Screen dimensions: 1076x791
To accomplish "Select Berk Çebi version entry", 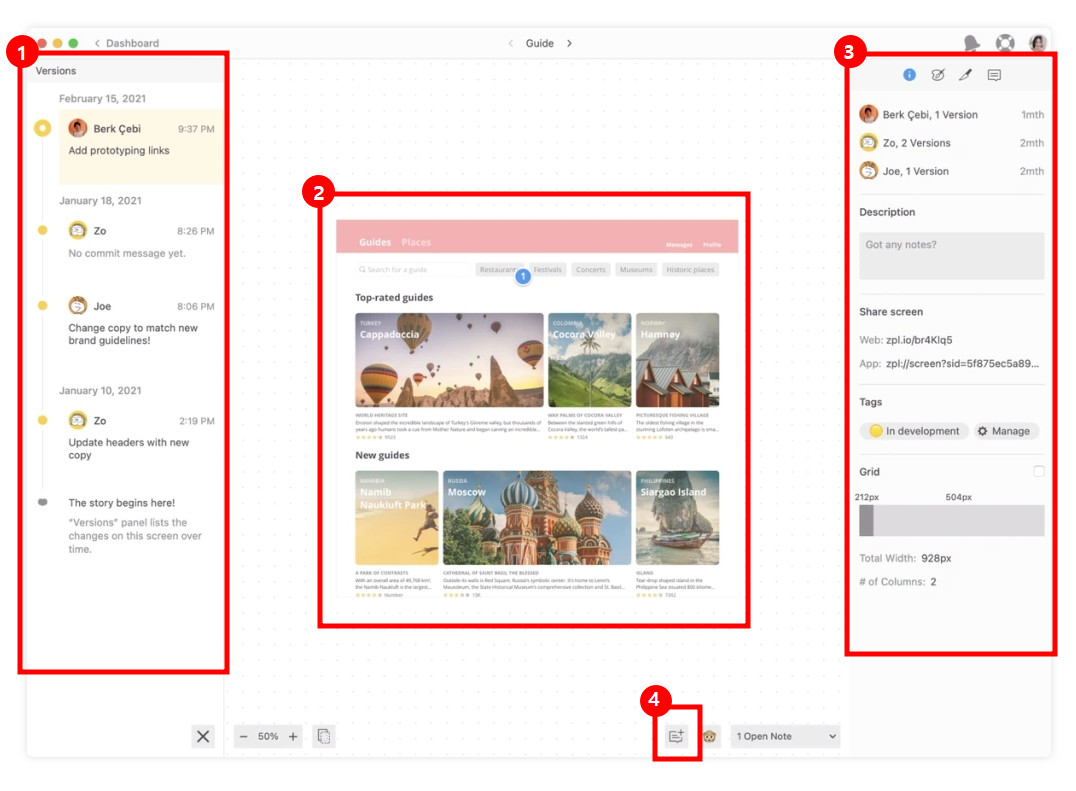I will point(141,146).
